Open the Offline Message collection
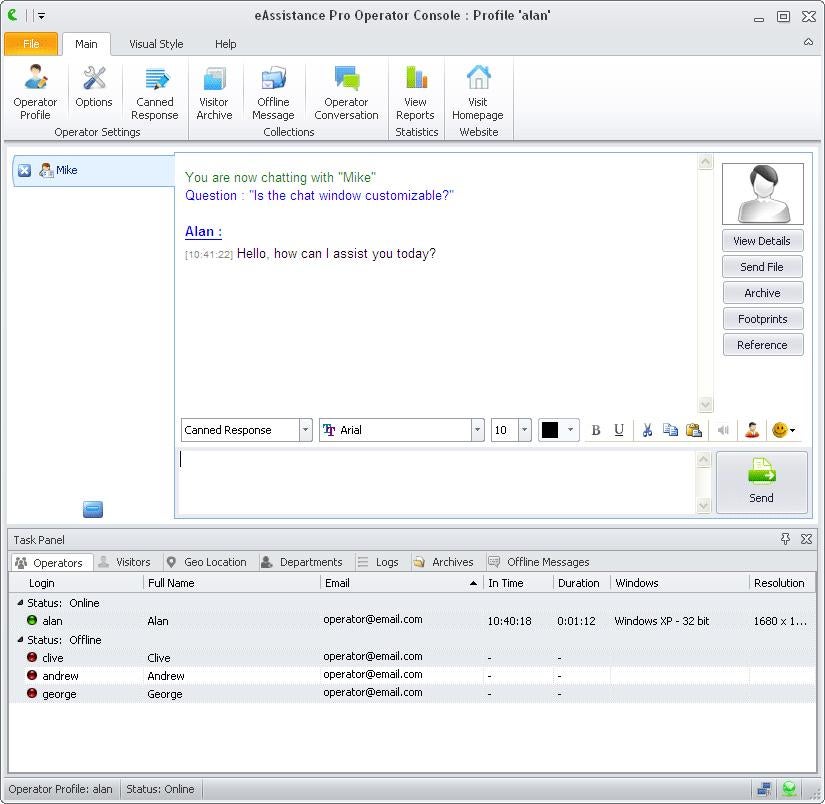This screenshot has height=804, width=825. point(273,93)
